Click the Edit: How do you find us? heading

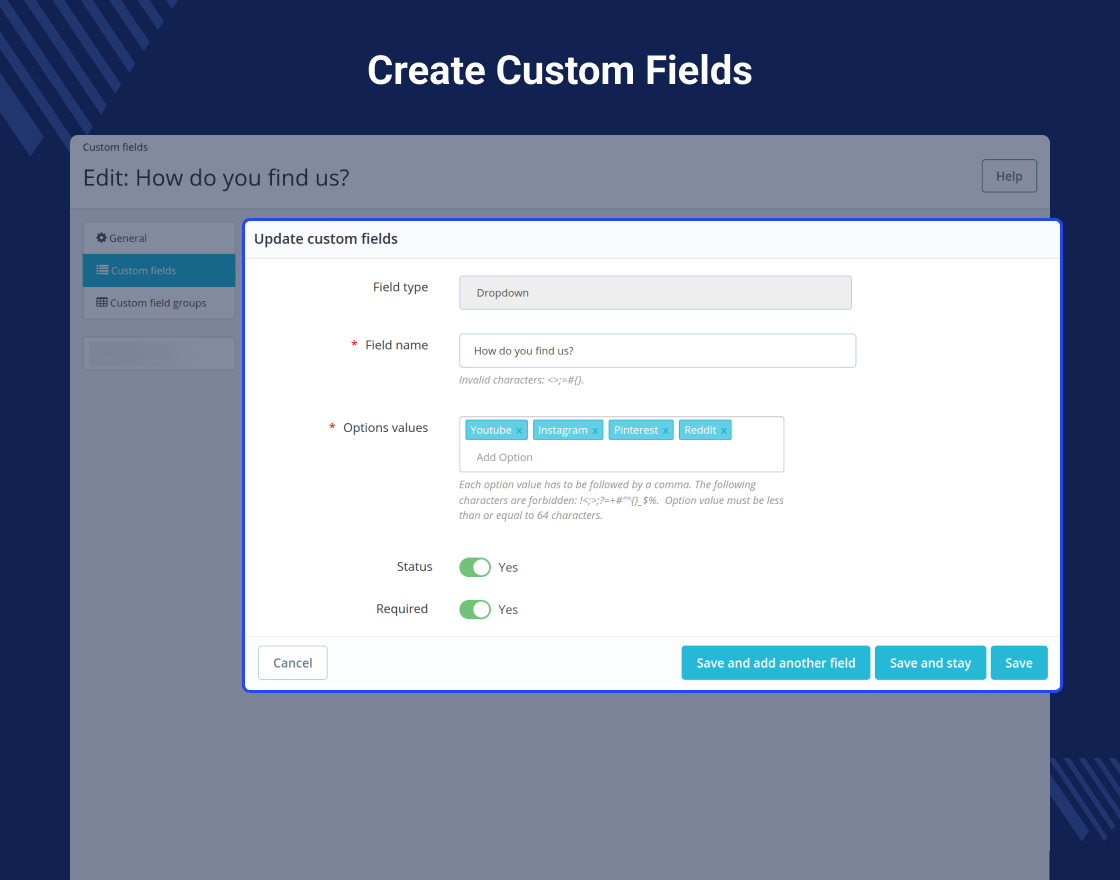(216, 177)
